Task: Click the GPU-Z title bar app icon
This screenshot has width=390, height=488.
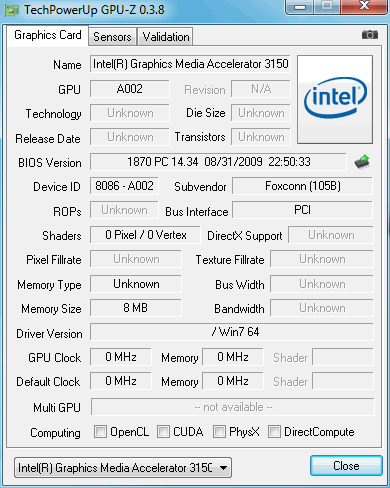Action: (x=12, y=10)
